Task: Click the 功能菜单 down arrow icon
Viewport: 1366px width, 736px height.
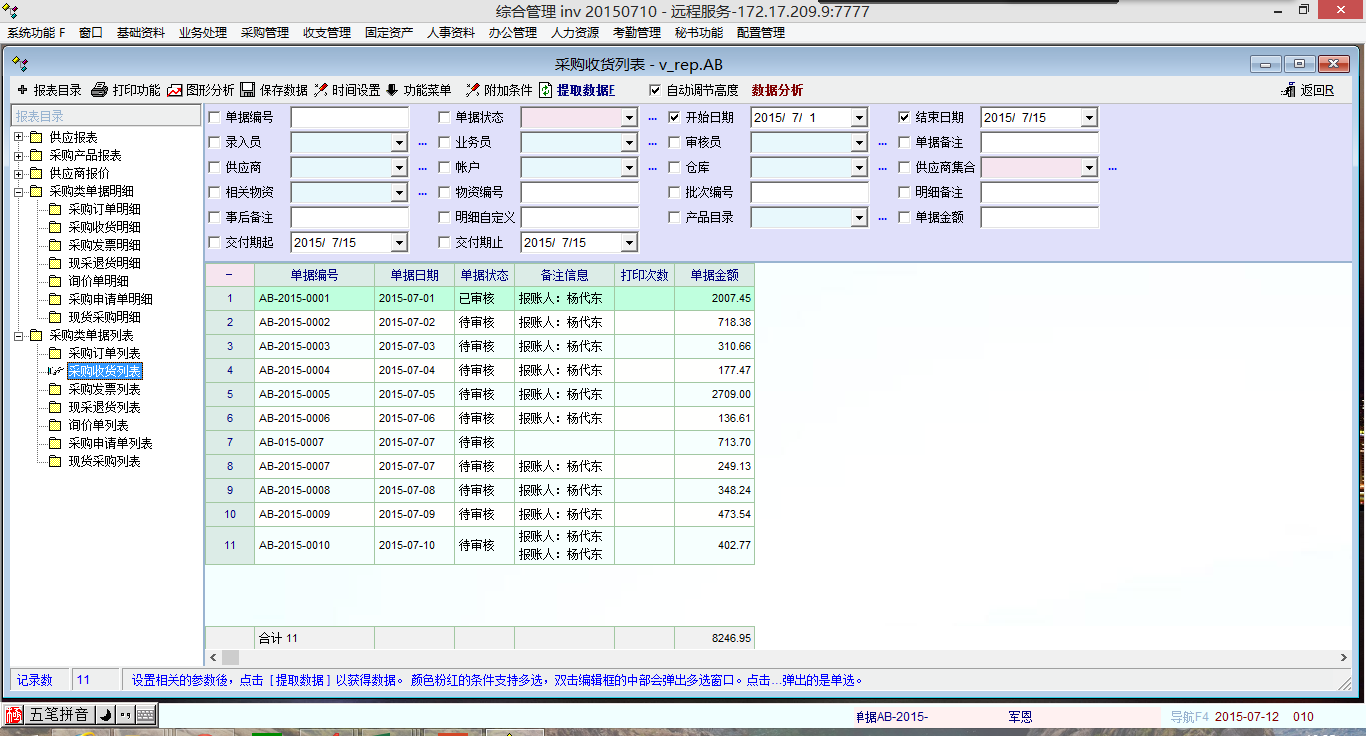Action: [x=392, y=90]
